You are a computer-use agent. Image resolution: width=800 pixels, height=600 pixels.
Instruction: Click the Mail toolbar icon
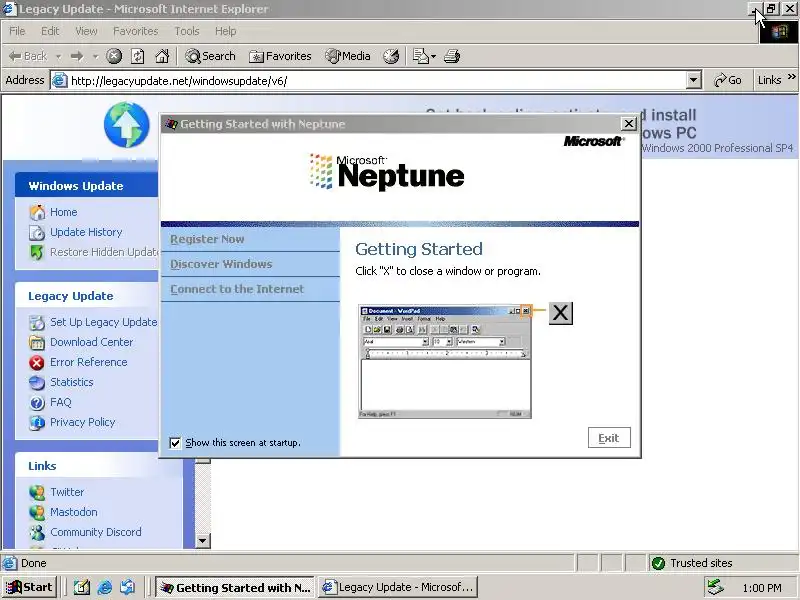pos(421,56)
